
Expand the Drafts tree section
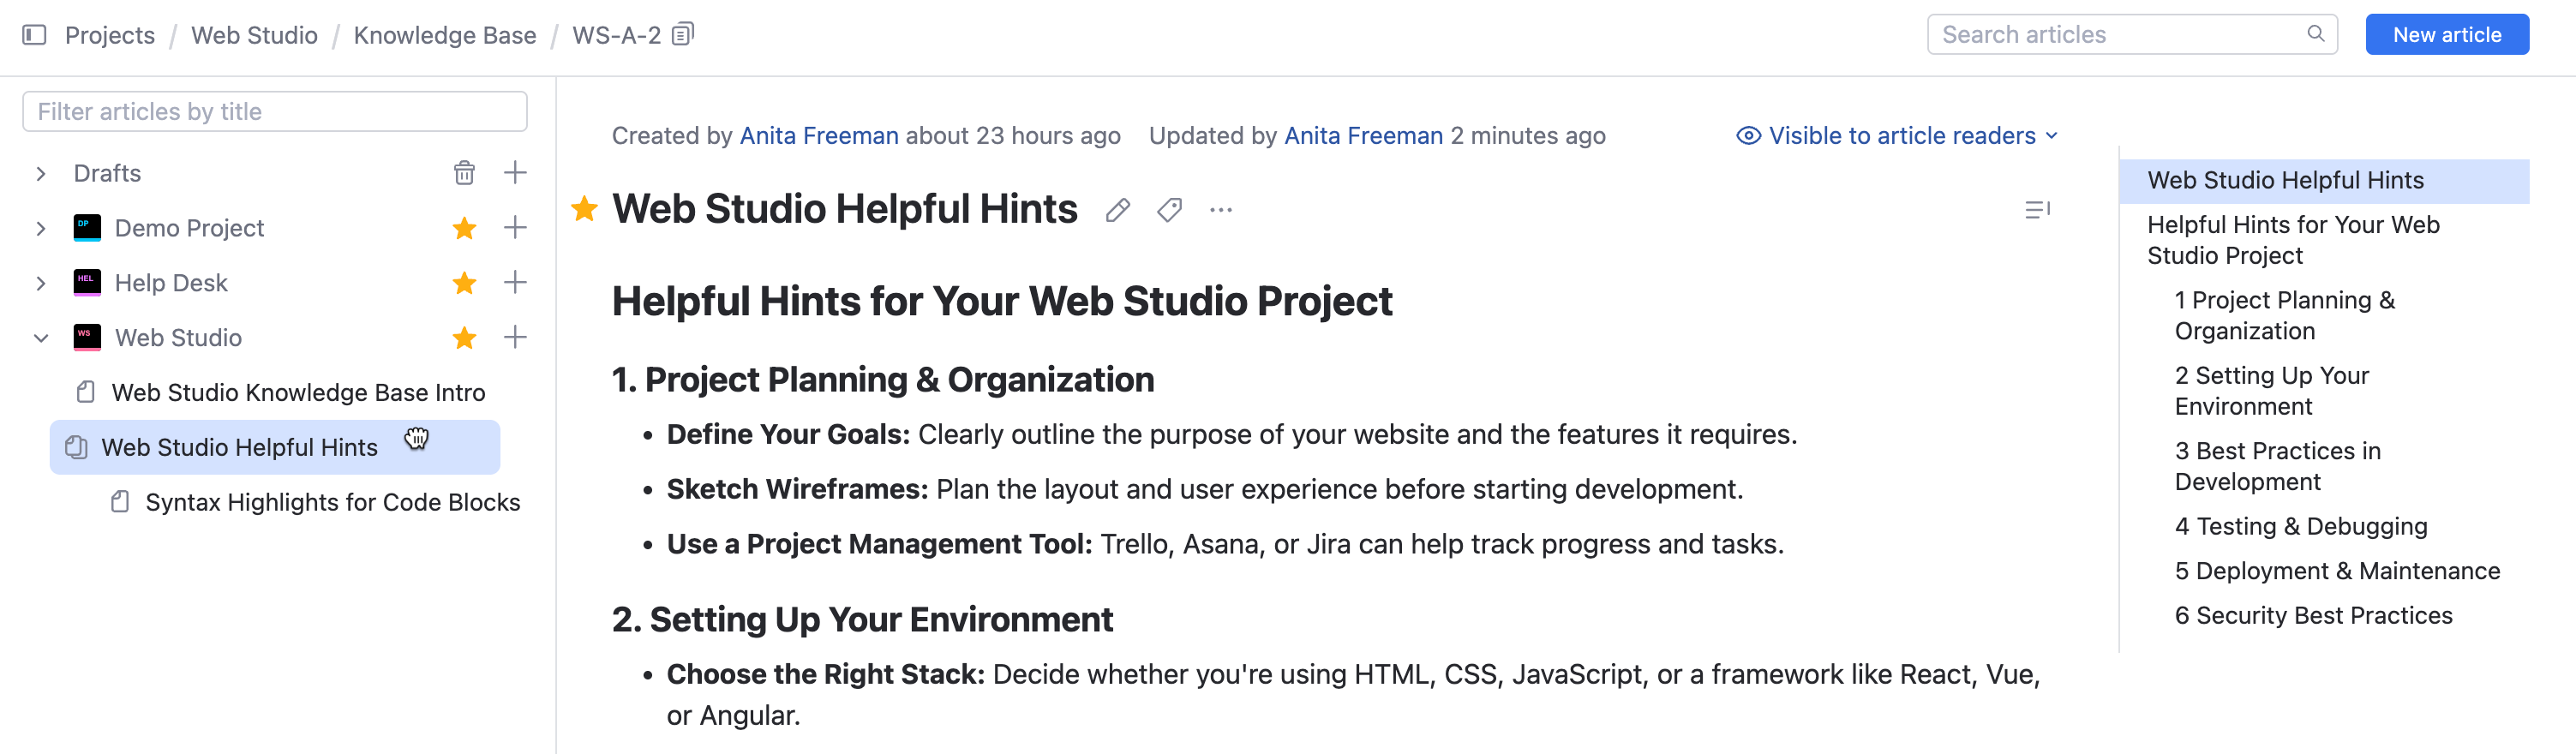[x=41, y=173]
